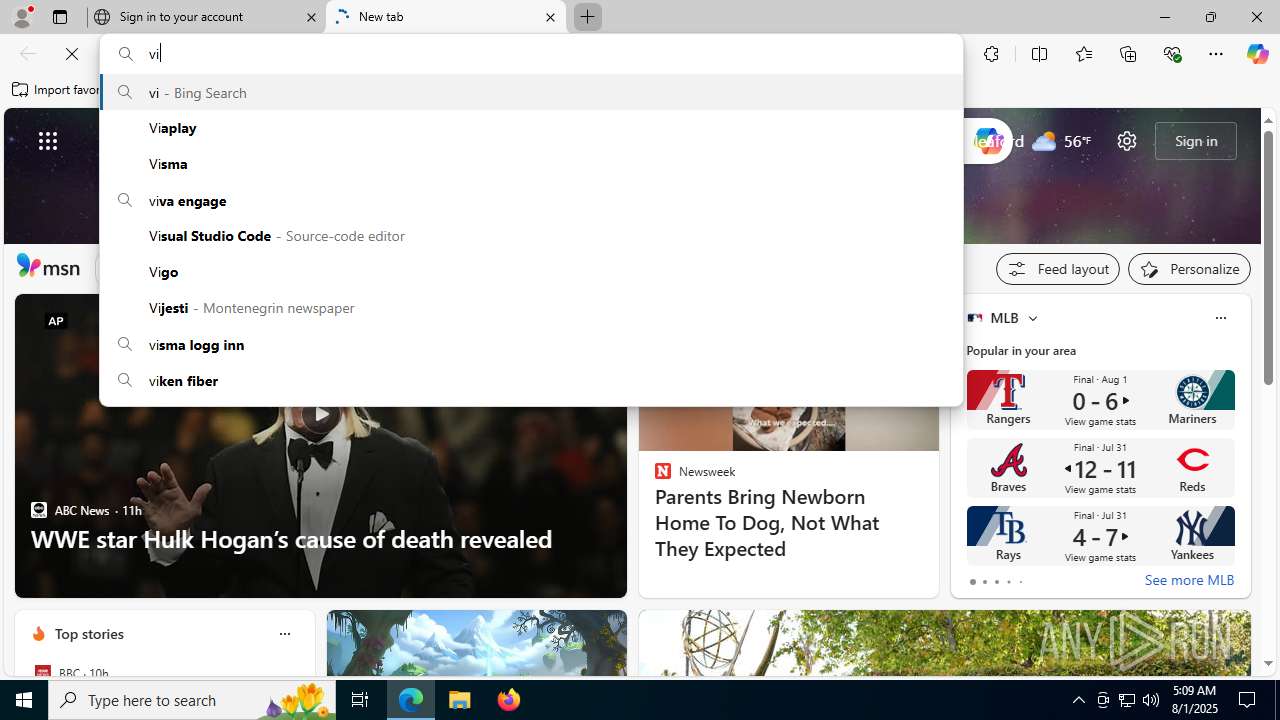Viewport: 1280px width, 720px height.
Task: Open Settings and more ellipsis menu
Action: [x=1216, y=54]
